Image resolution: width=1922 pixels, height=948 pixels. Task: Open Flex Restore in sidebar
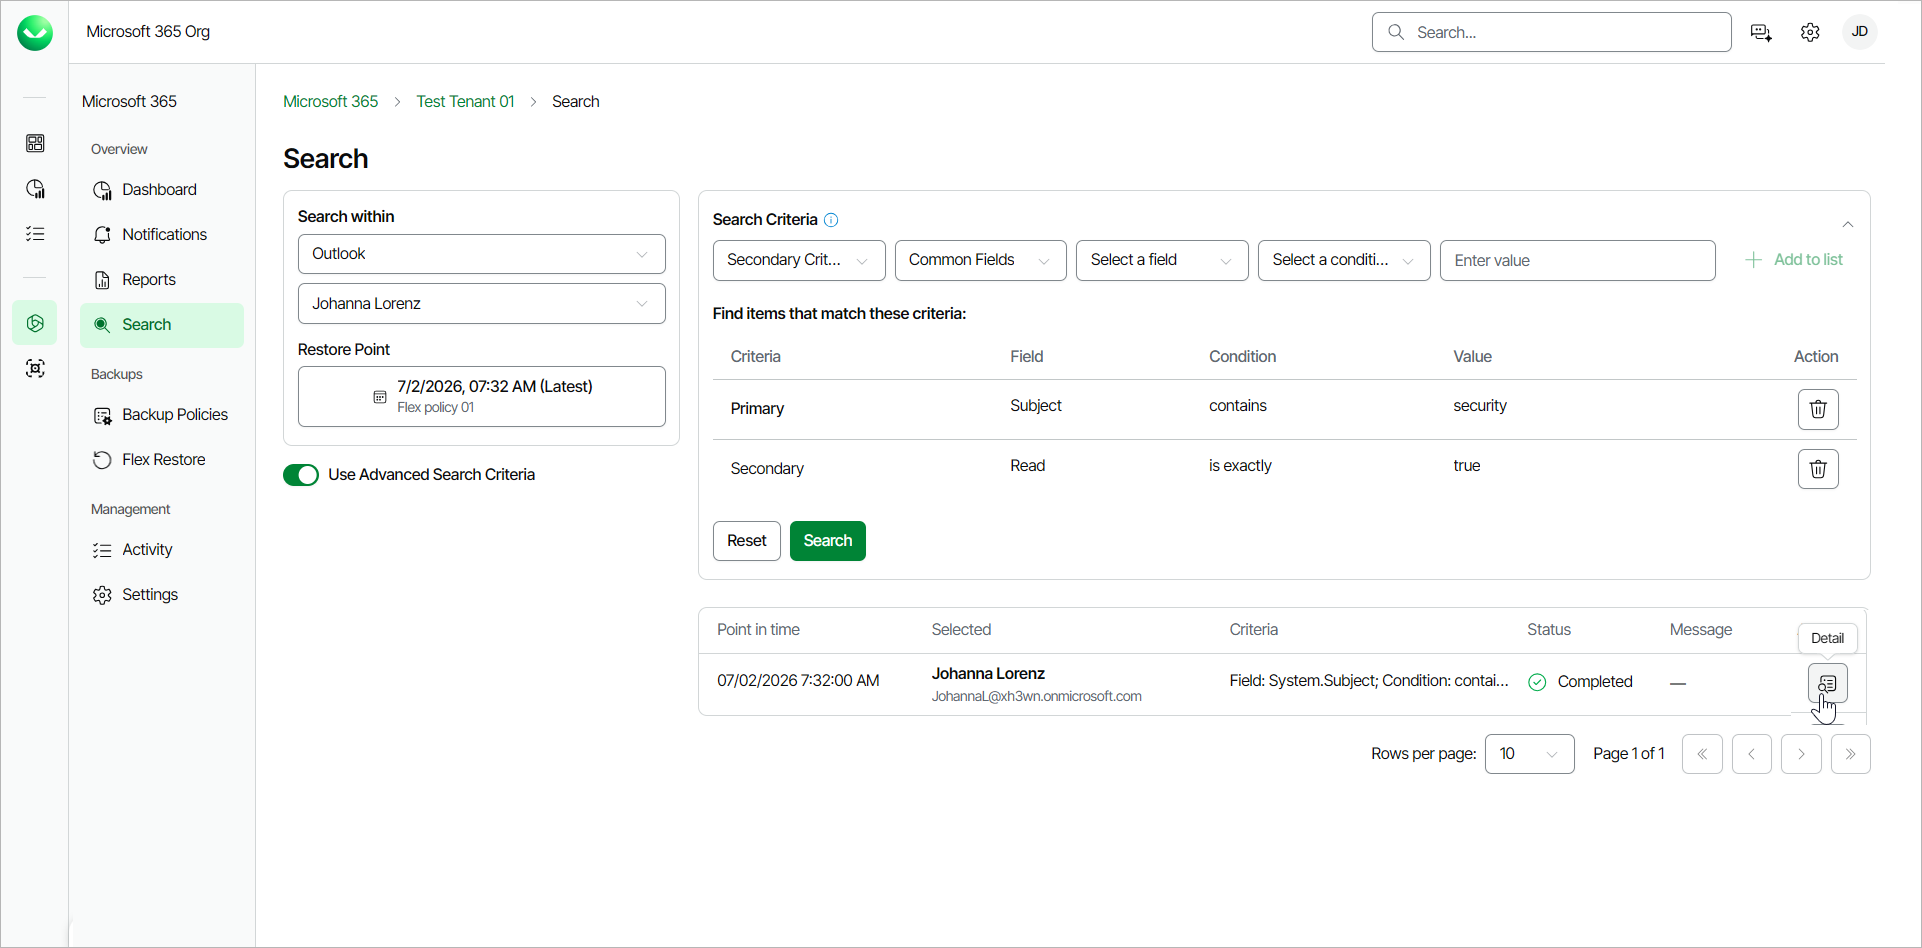click(161, 460)
